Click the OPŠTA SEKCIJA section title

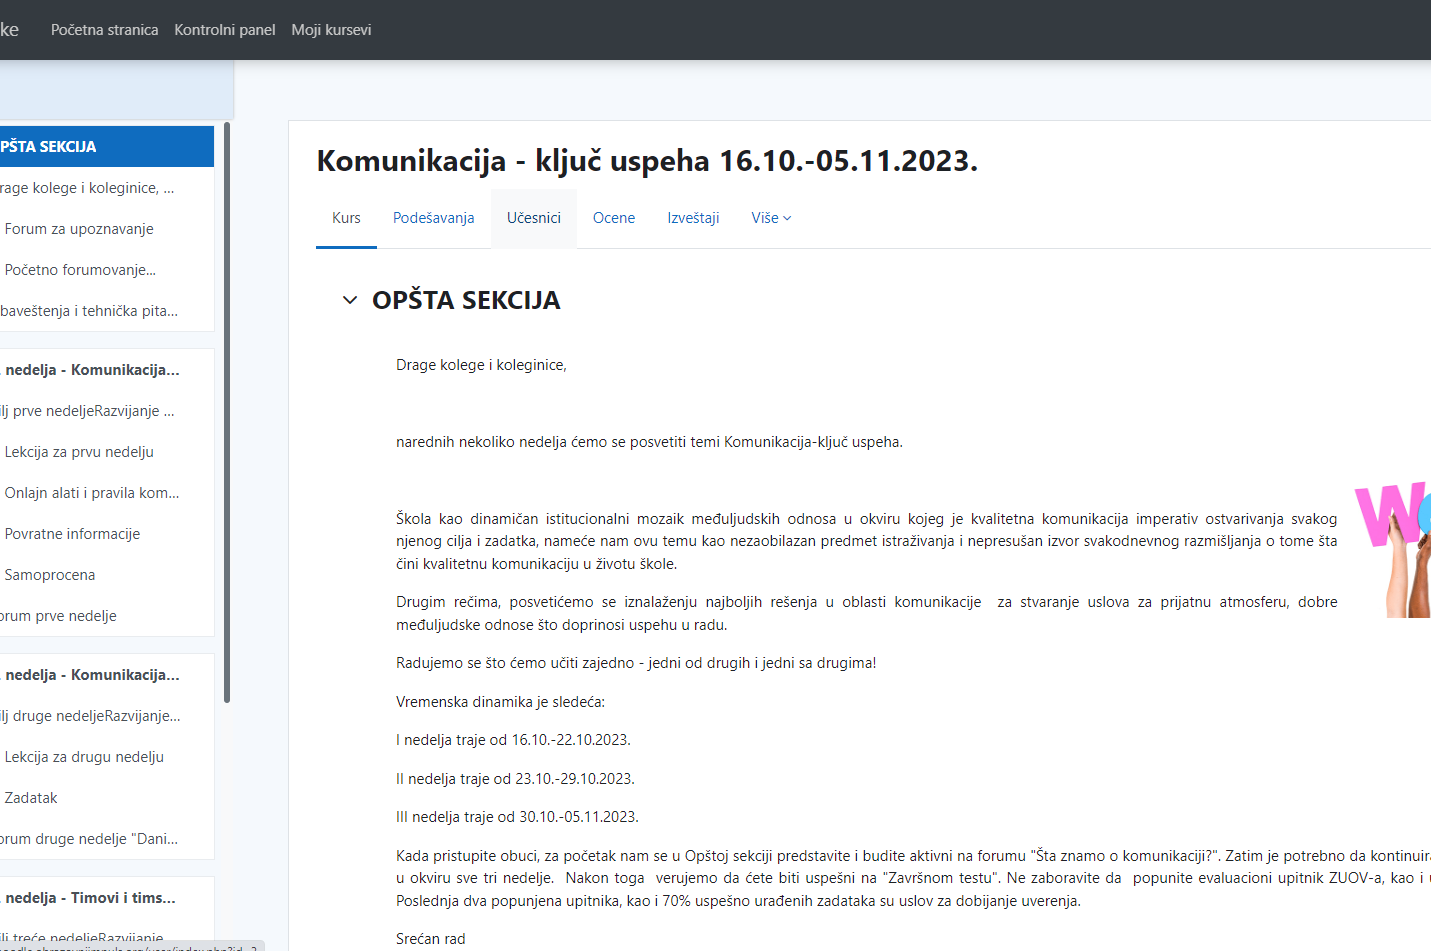466,300
